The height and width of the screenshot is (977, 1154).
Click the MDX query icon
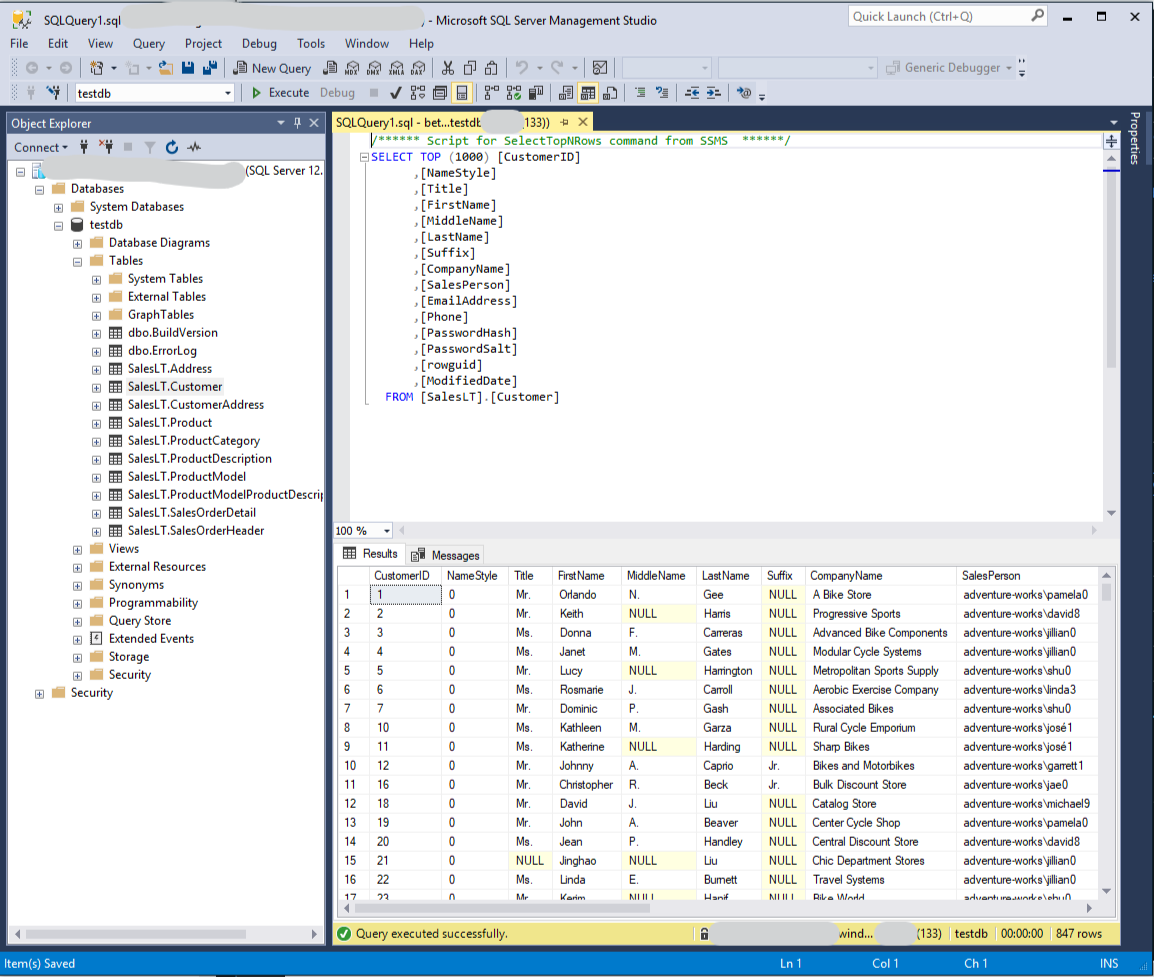point(351,68)
